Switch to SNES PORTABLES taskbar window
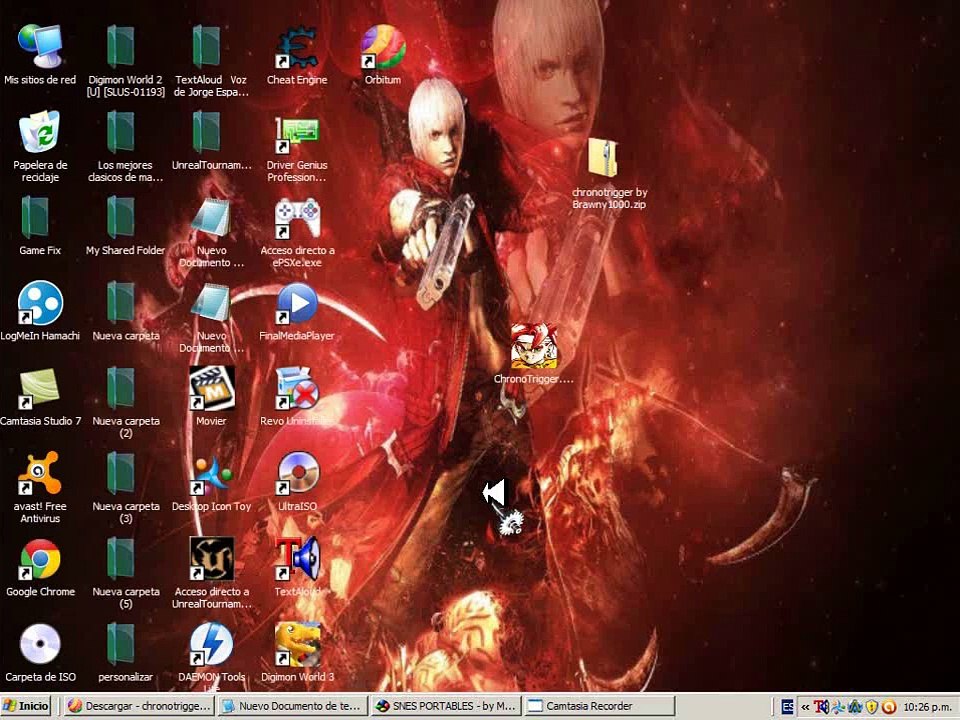Image resolution: width=960 pixels, height=720 pixels. (x=446, y=706)
